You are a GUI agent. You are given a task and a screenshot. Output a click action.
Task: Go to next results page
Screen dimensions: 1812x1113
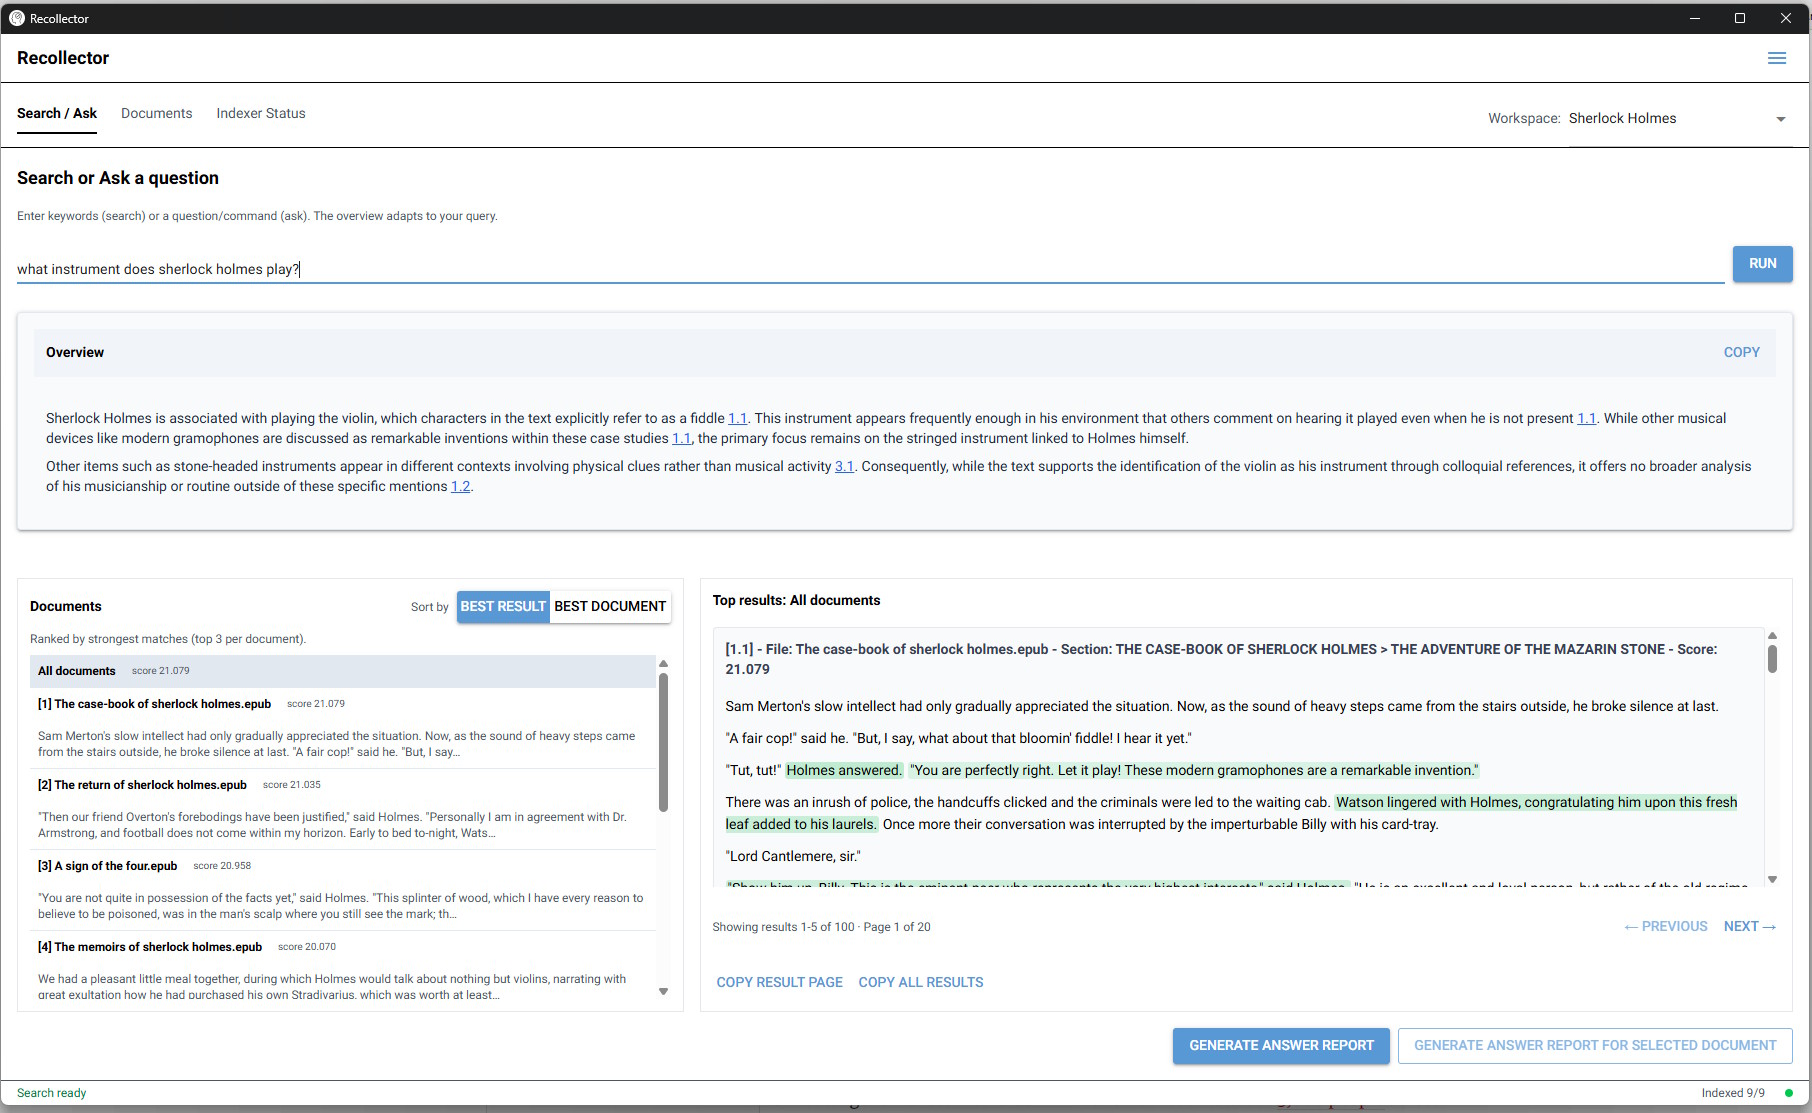point(1749,926)
